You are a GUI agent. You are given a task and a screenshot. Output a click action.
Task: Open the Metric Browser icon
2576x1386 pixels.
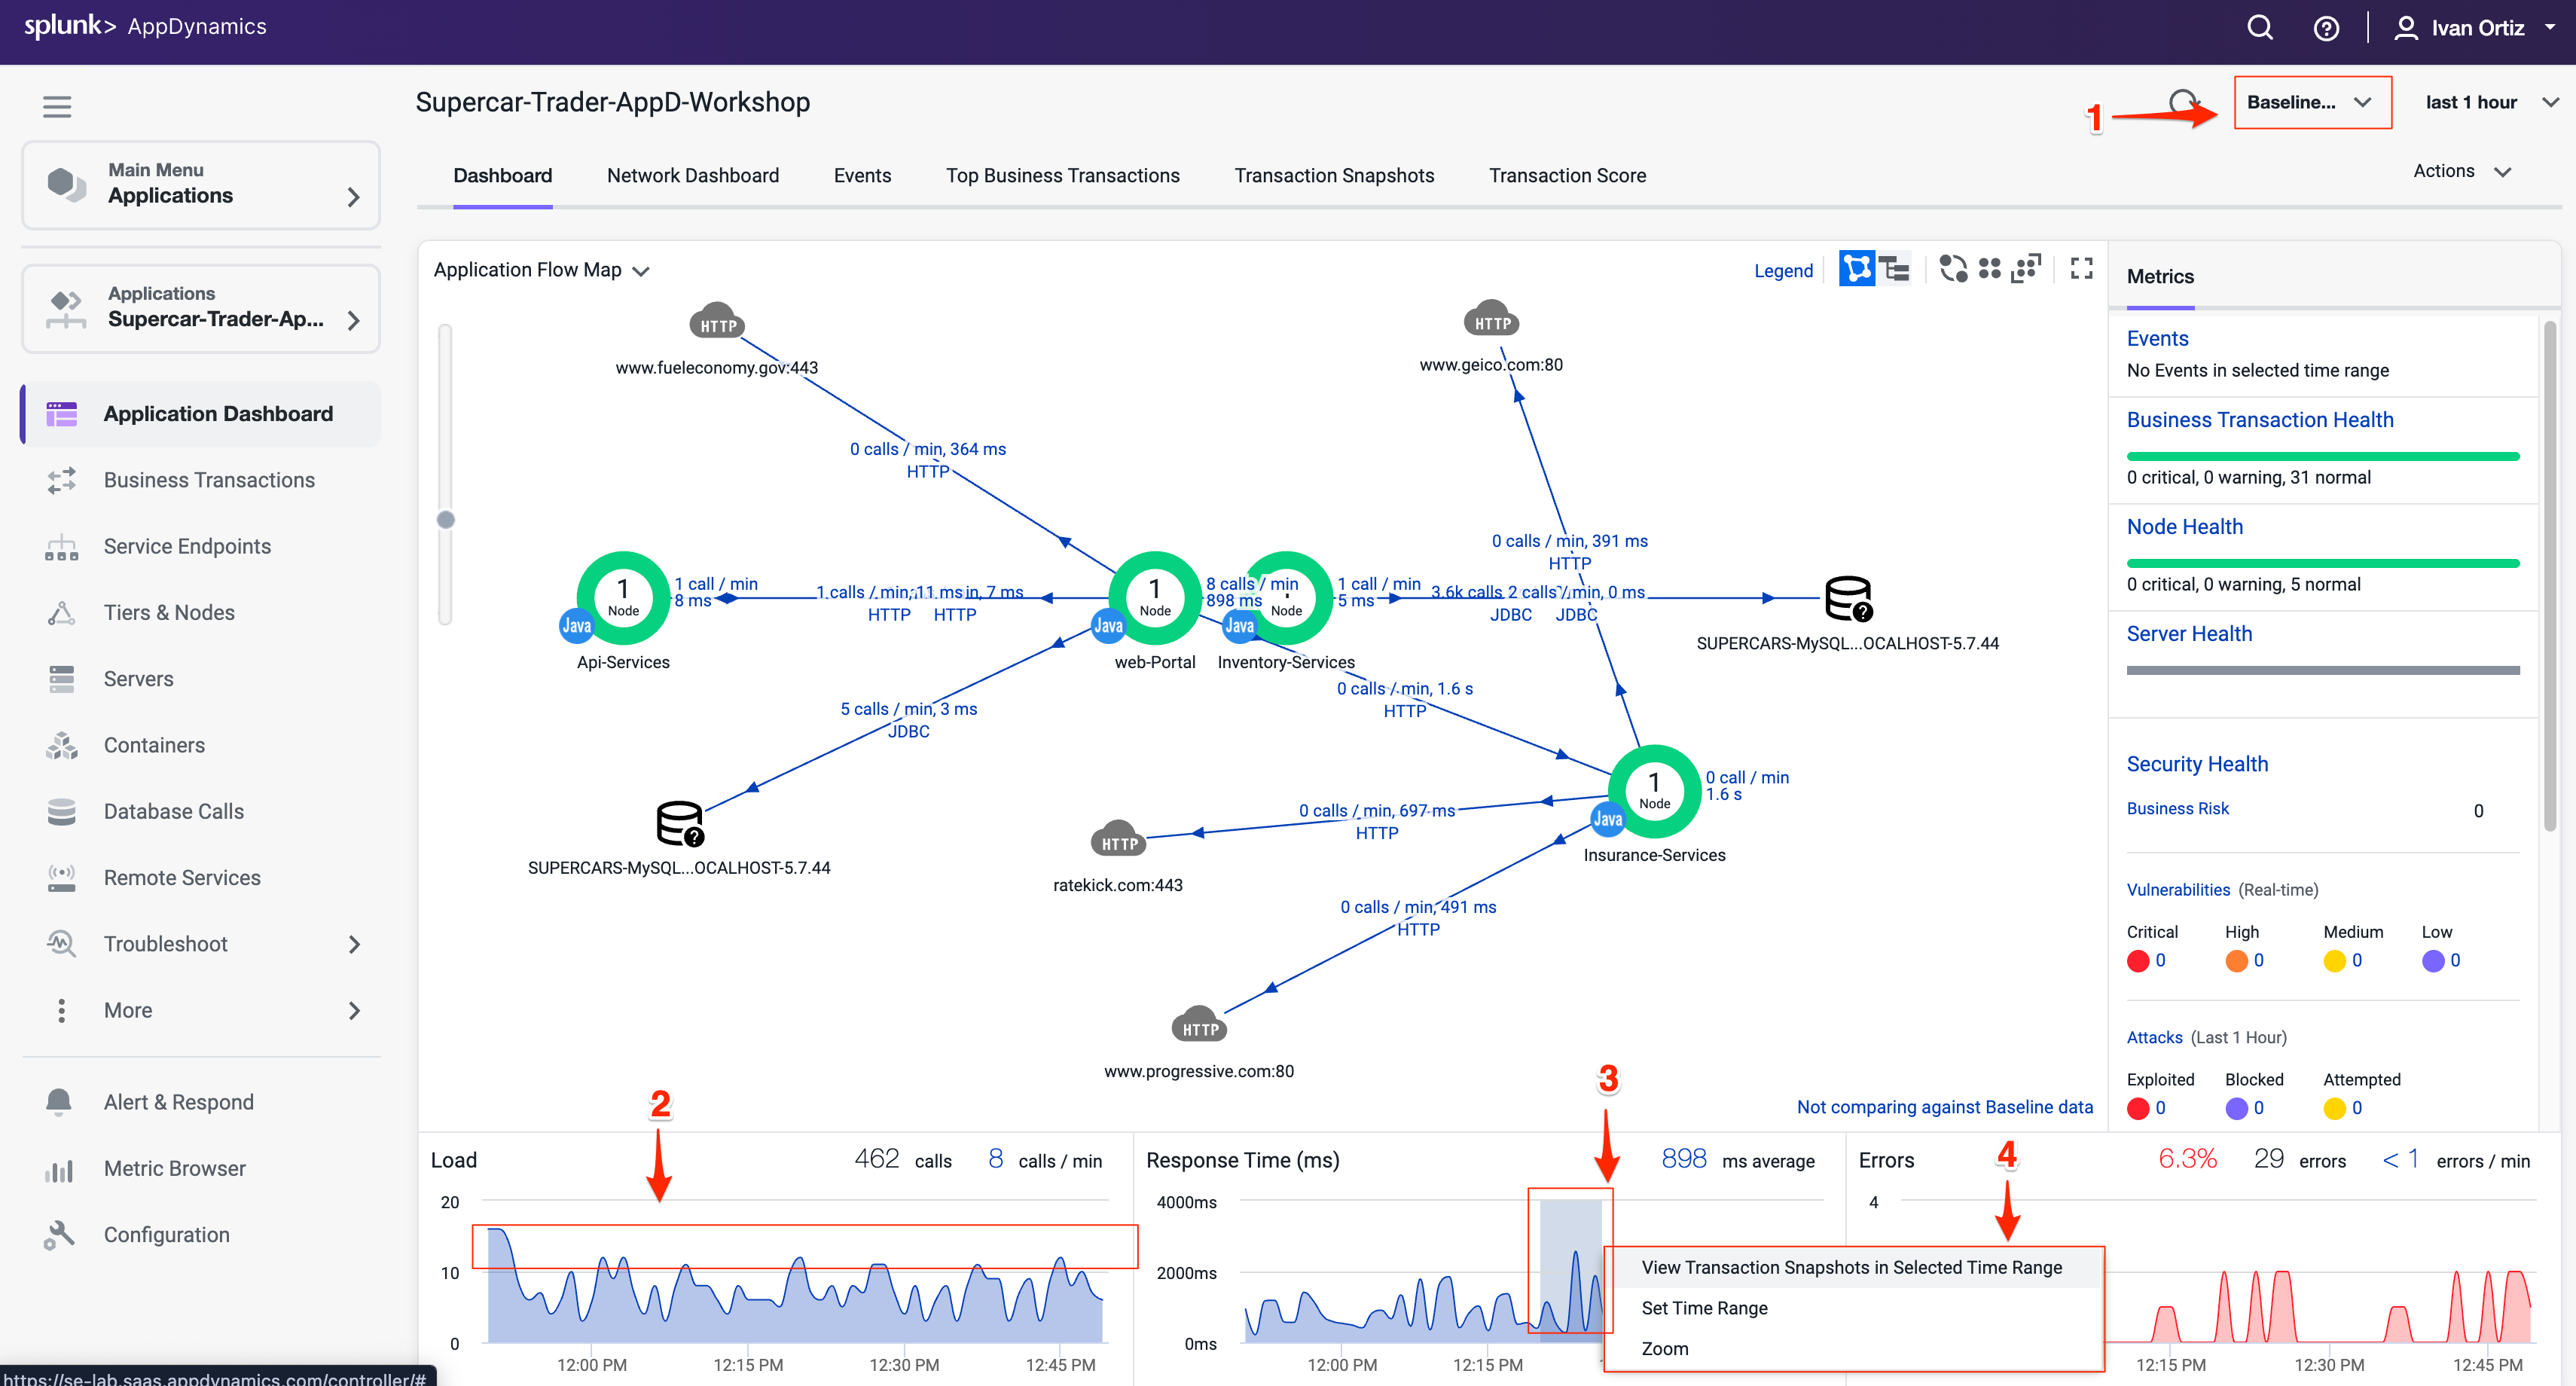[x=61, y=1168]
